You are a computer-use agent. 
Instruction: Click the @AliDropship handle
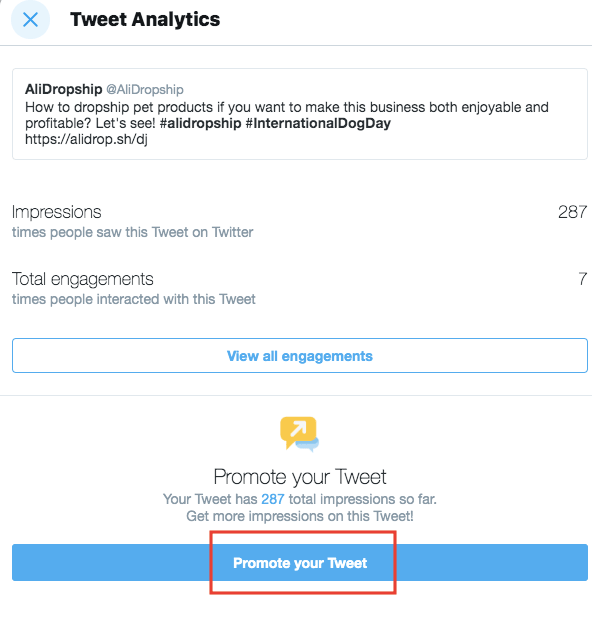145,89
